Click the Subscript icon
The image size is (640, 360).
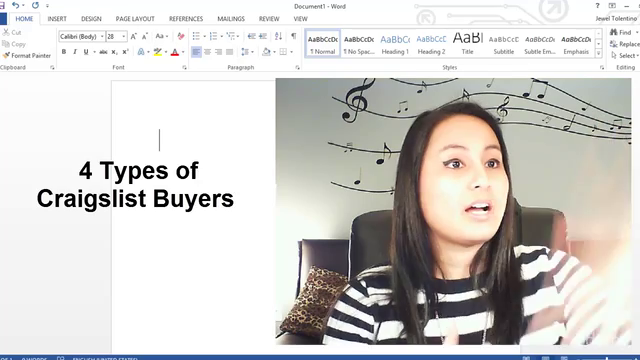[x=114, y=52]
